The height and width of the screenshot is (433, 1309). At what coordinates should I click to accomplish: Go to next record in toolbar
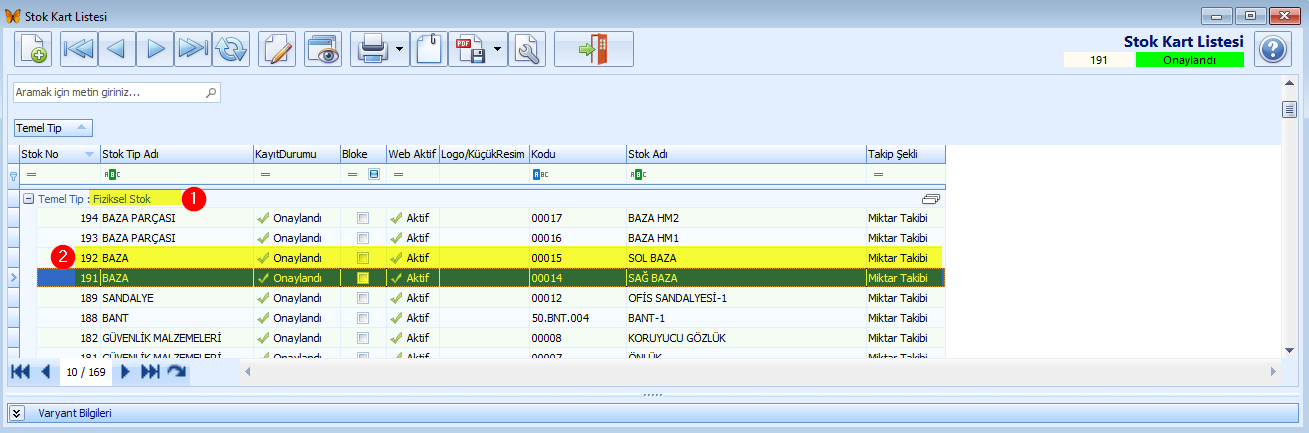[155, 48]
